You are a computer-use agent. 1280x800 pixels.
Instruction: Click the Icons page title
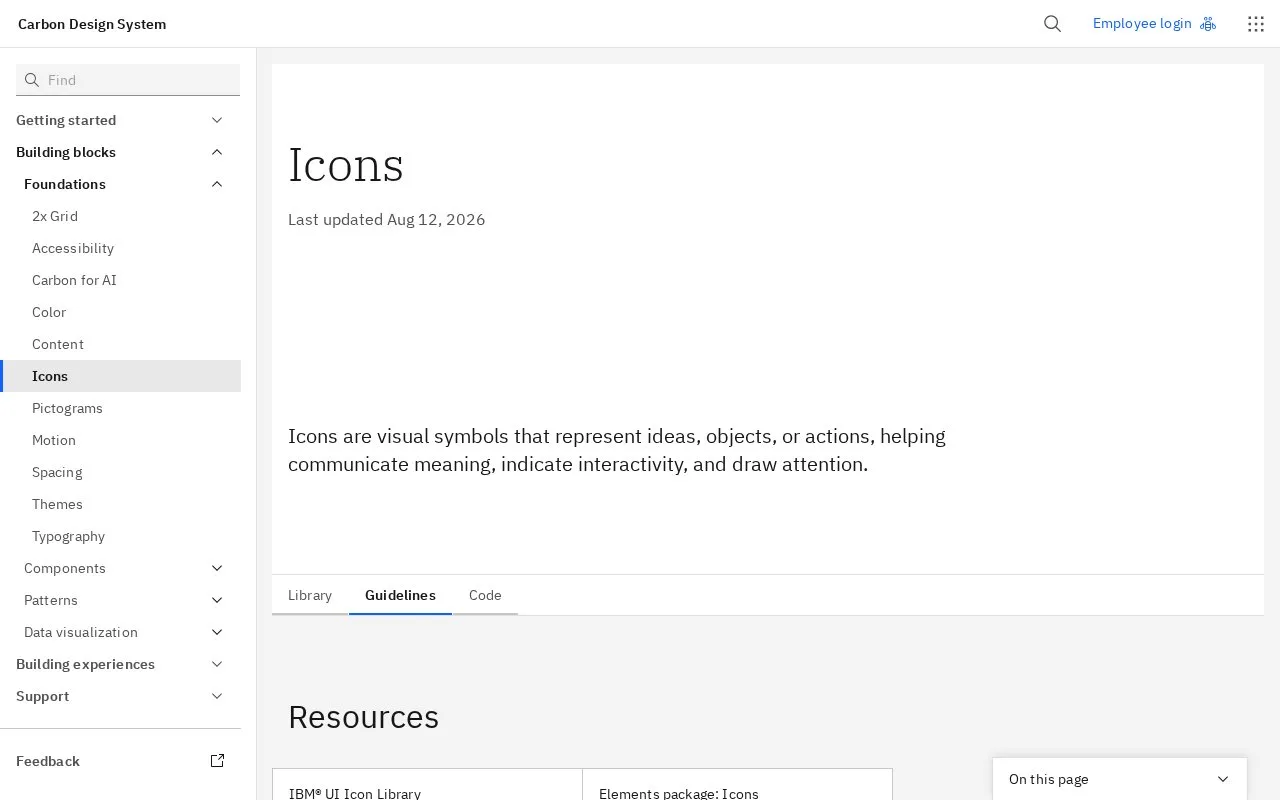pyautogui.click(x=346, y=165)
